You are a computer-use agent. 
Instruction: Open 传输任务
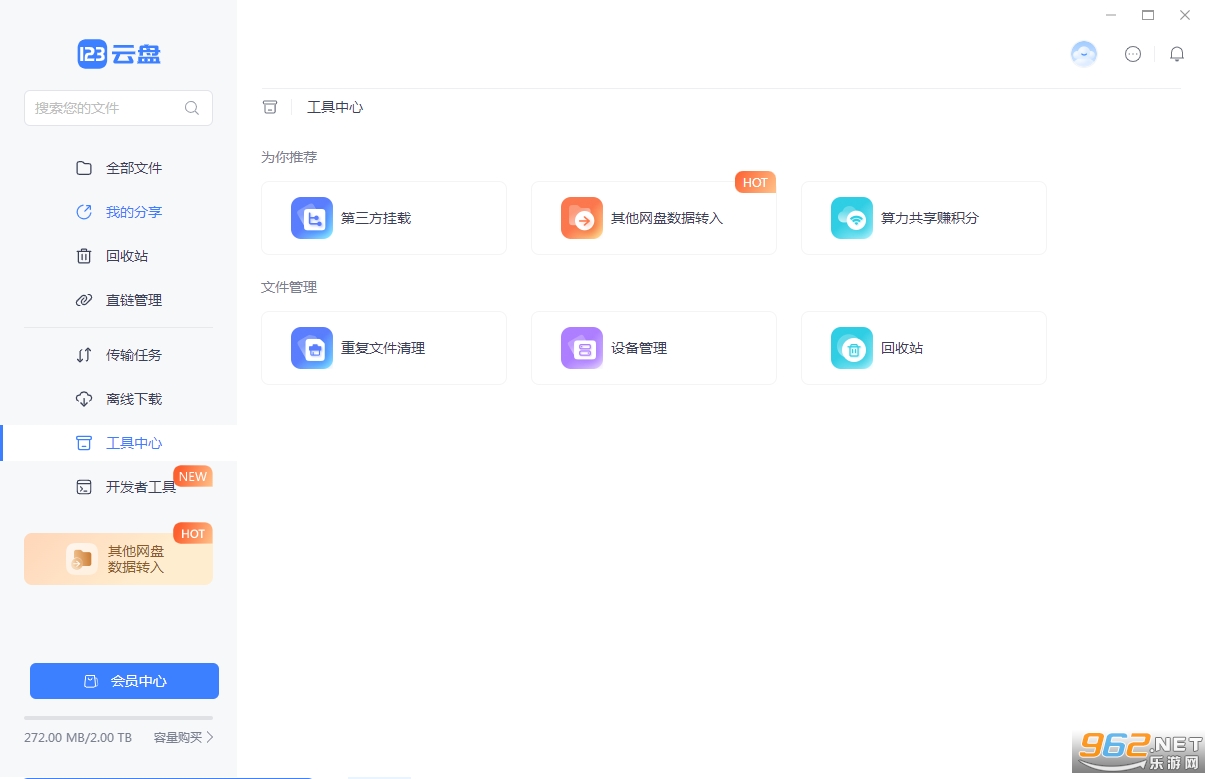(118, 355)
